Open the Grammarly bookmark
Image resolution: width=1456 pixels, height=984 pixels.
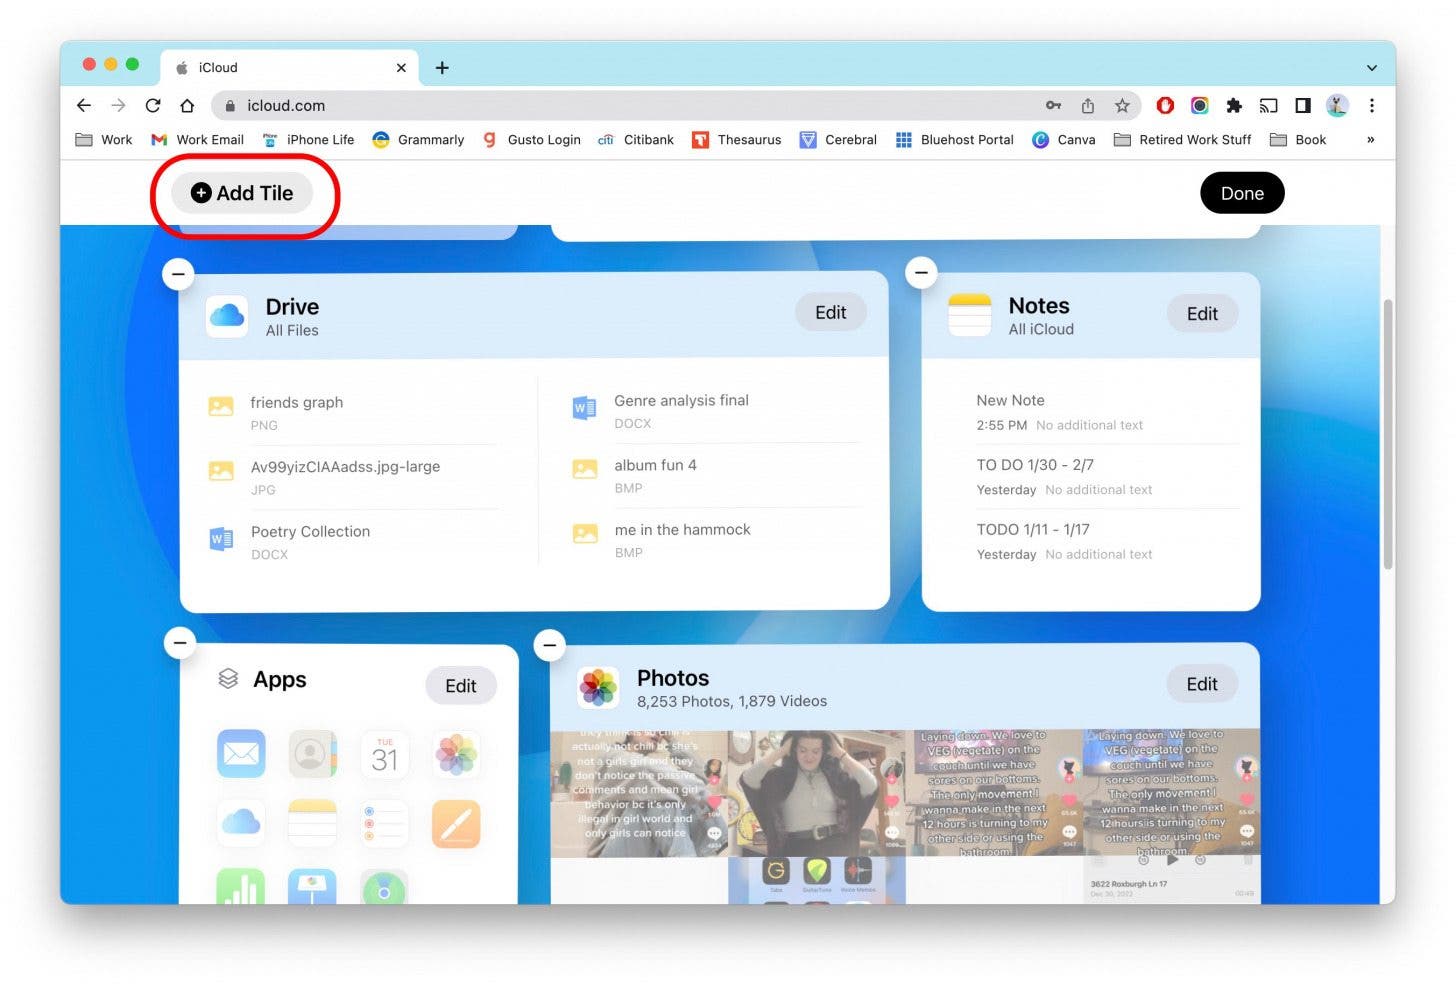418,139
